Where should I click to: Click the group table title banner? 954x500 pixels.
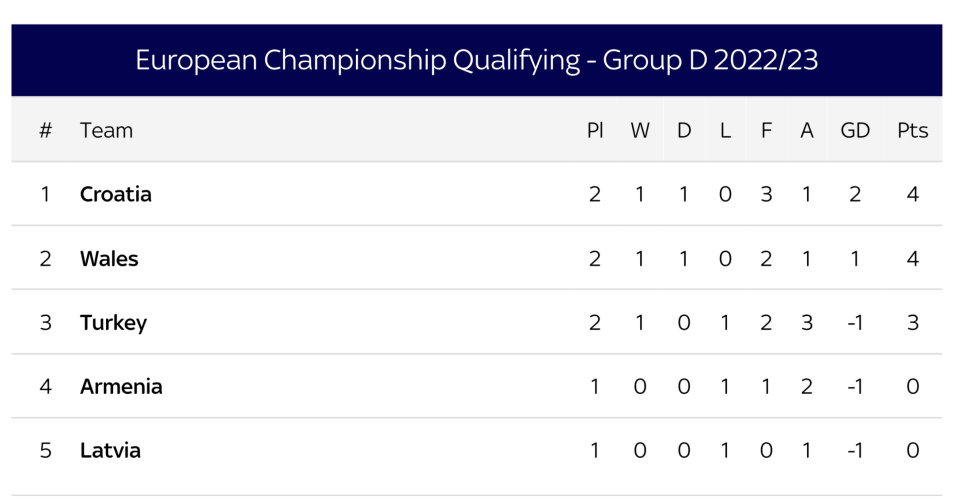point(476,61)
